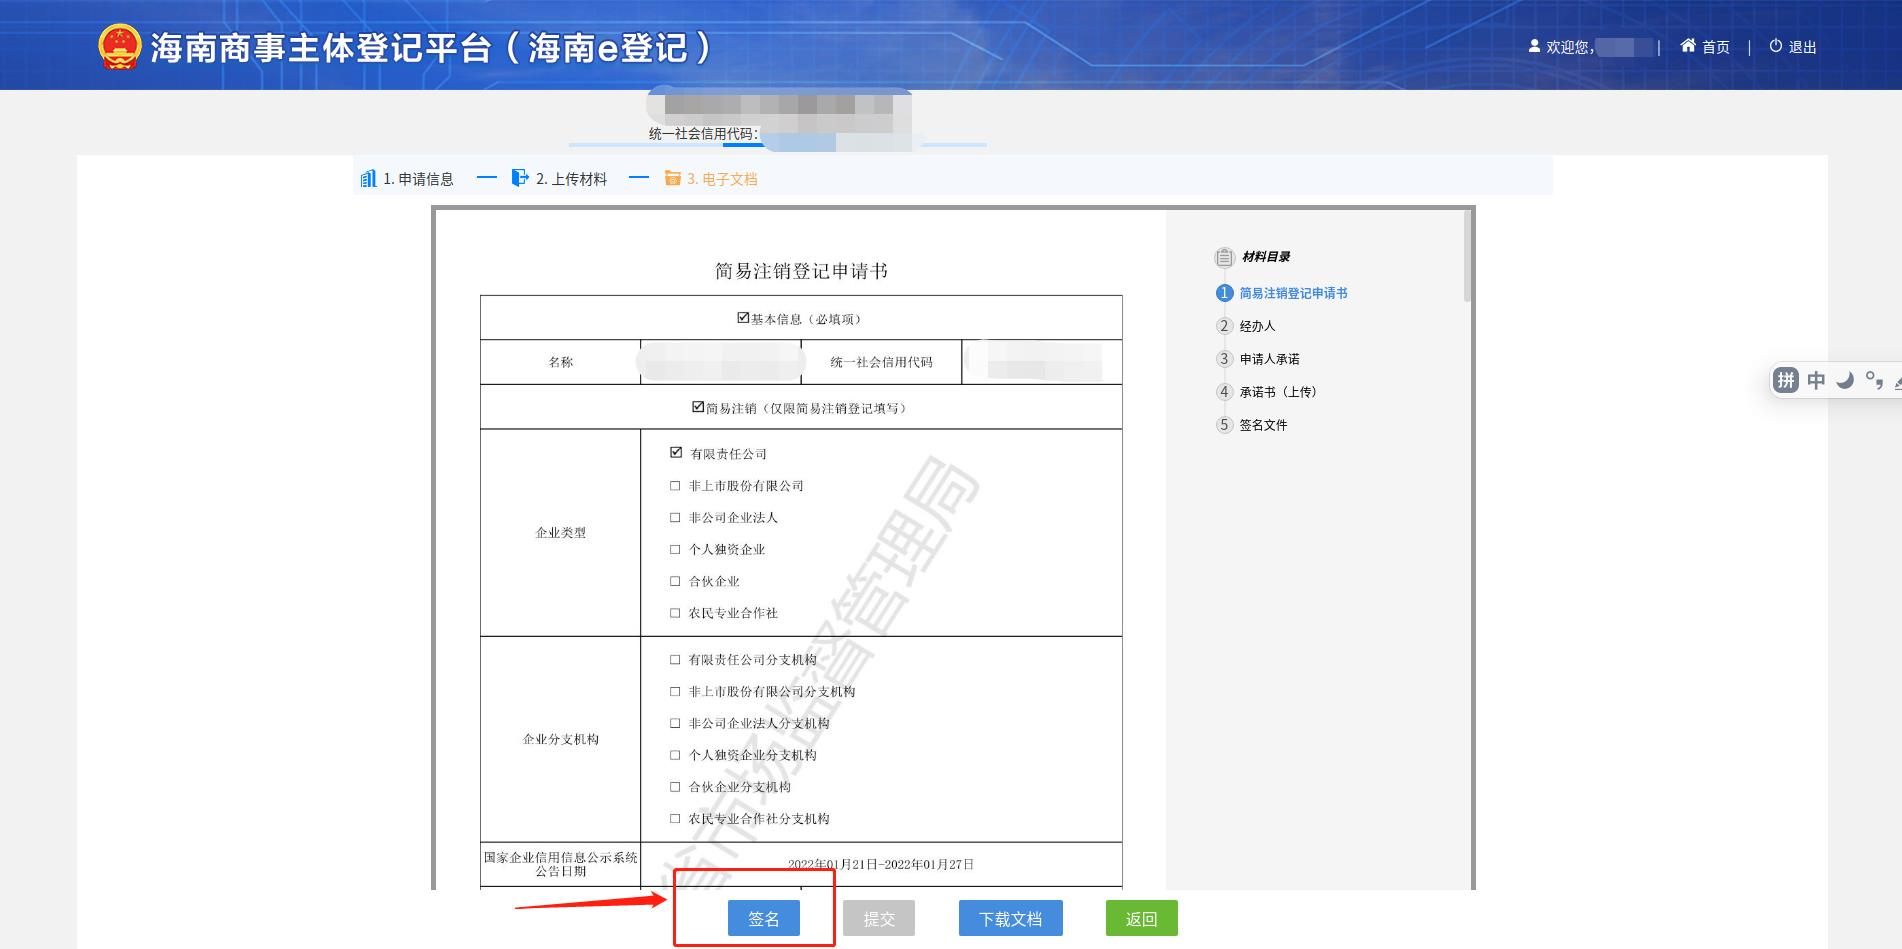The image size is (1902, 949).
Task: Click the moon icon on IME bar
Action: [x=1845, y=380]
